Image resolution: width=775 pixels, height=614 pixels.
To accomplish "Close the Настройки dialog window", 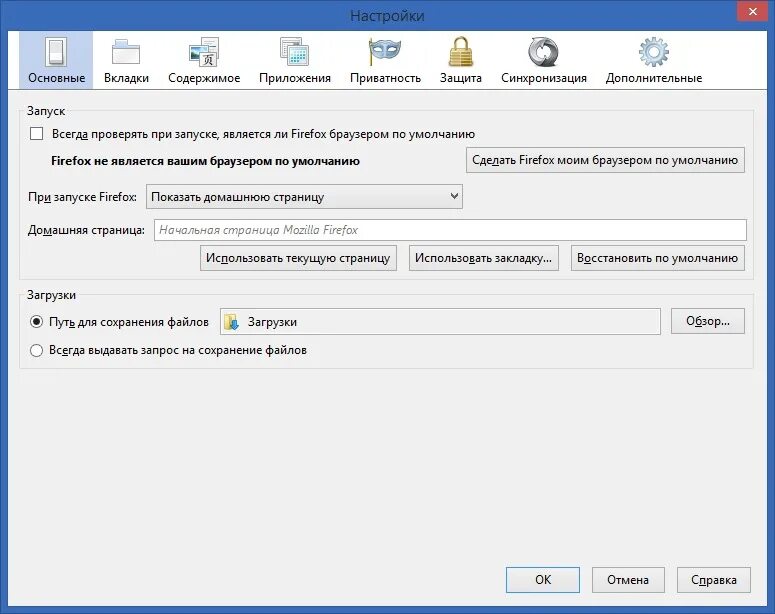I will click(x=752, y=11).
